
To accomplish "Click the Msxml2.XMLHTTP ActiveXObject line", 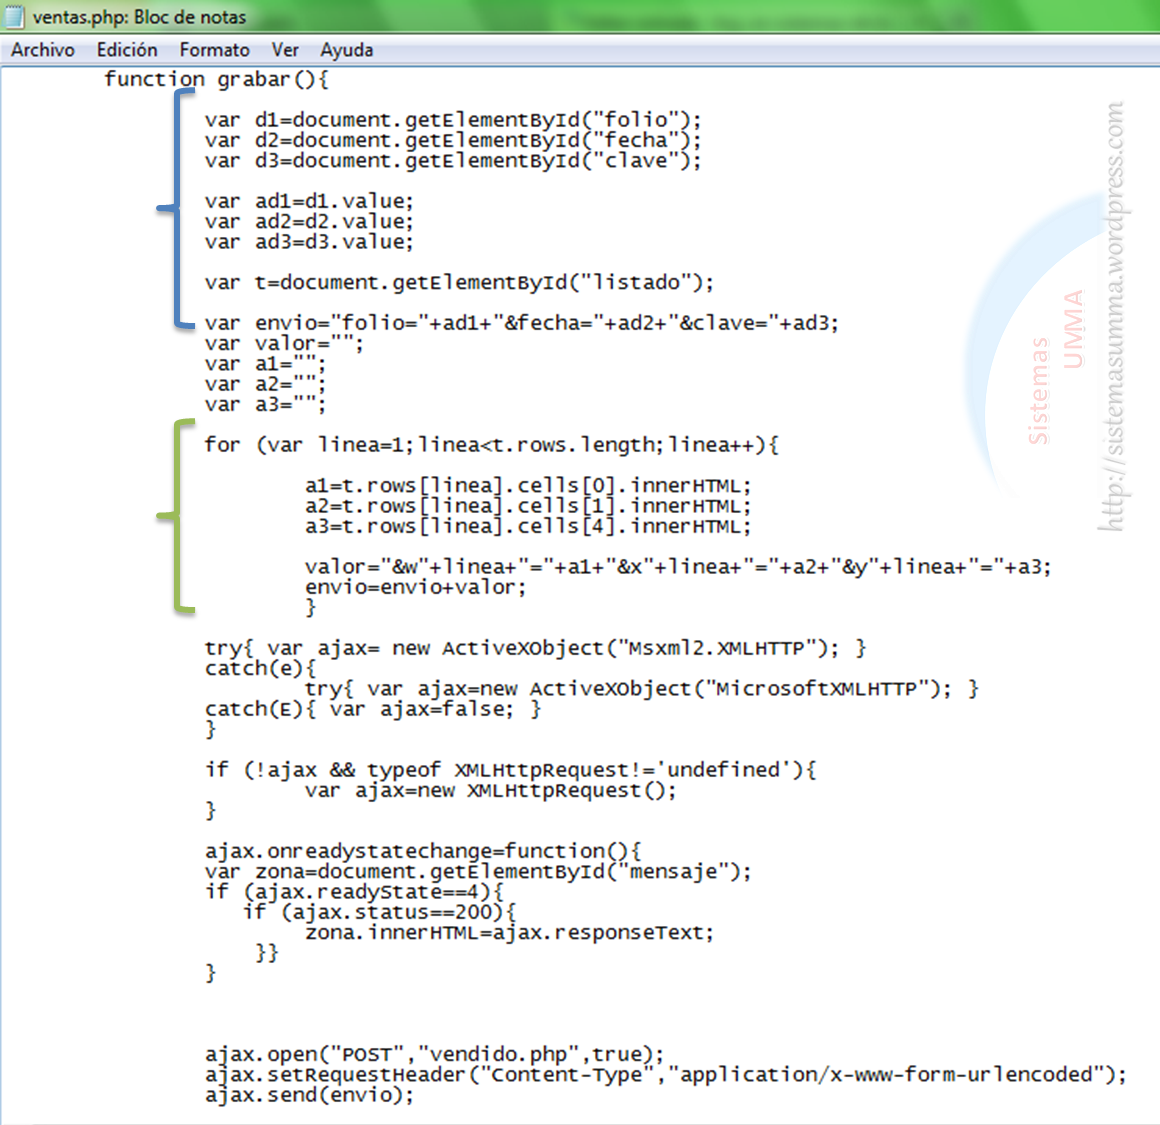I will click(x=535, y=648).
